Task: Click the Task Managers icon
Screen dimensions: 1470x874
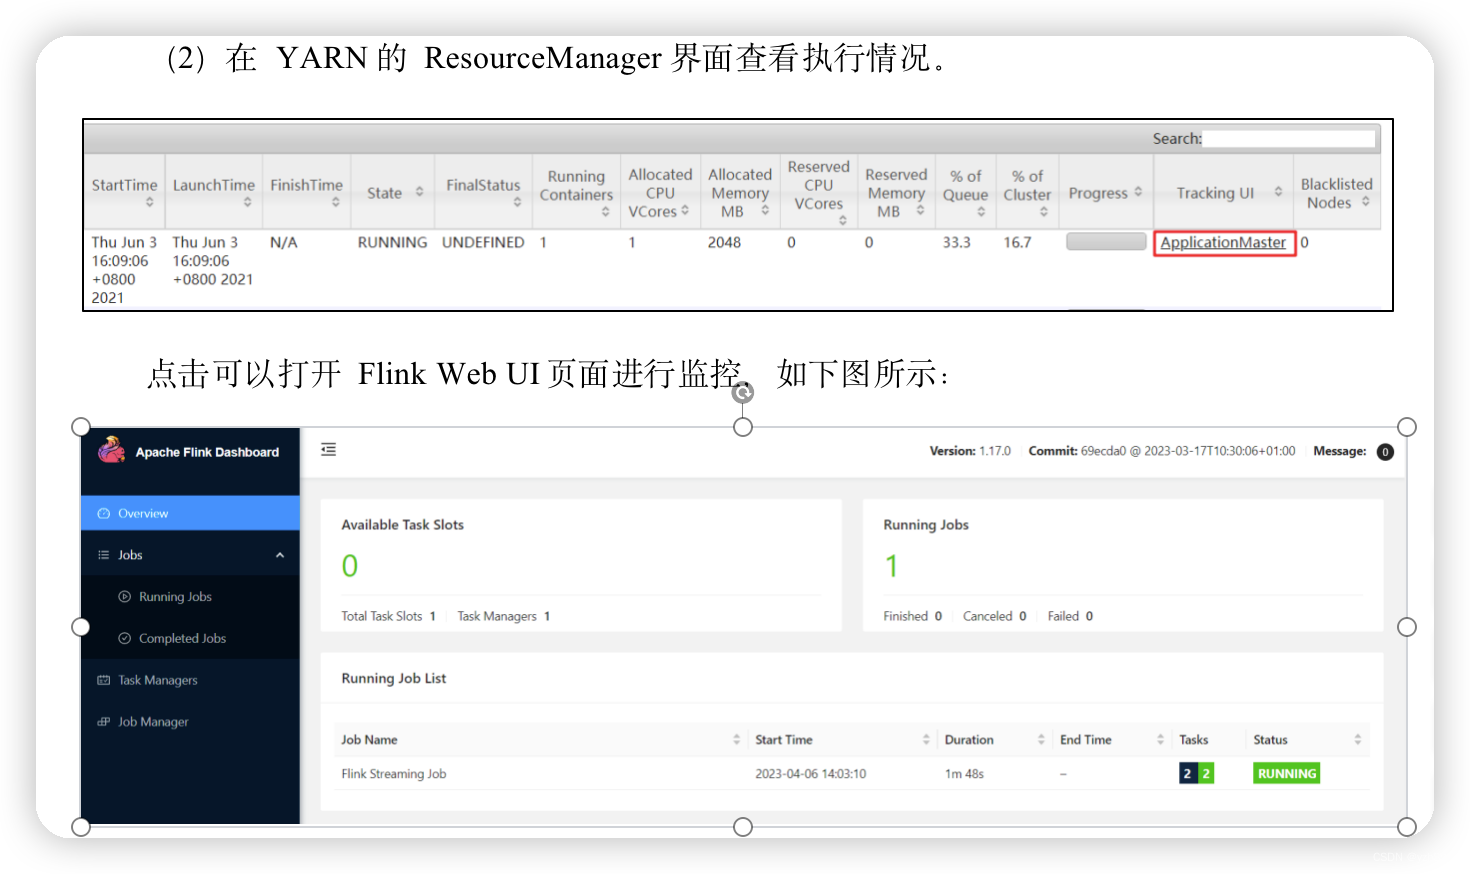Action: coord(104,680)
